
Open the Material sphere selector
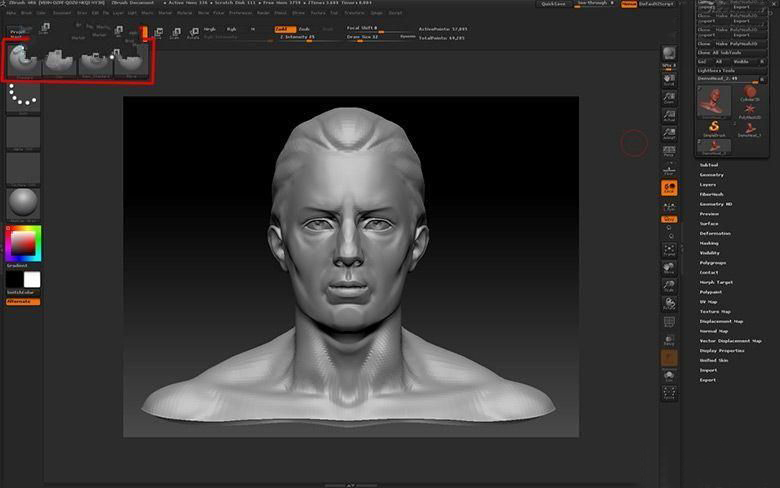coord(23,204)
